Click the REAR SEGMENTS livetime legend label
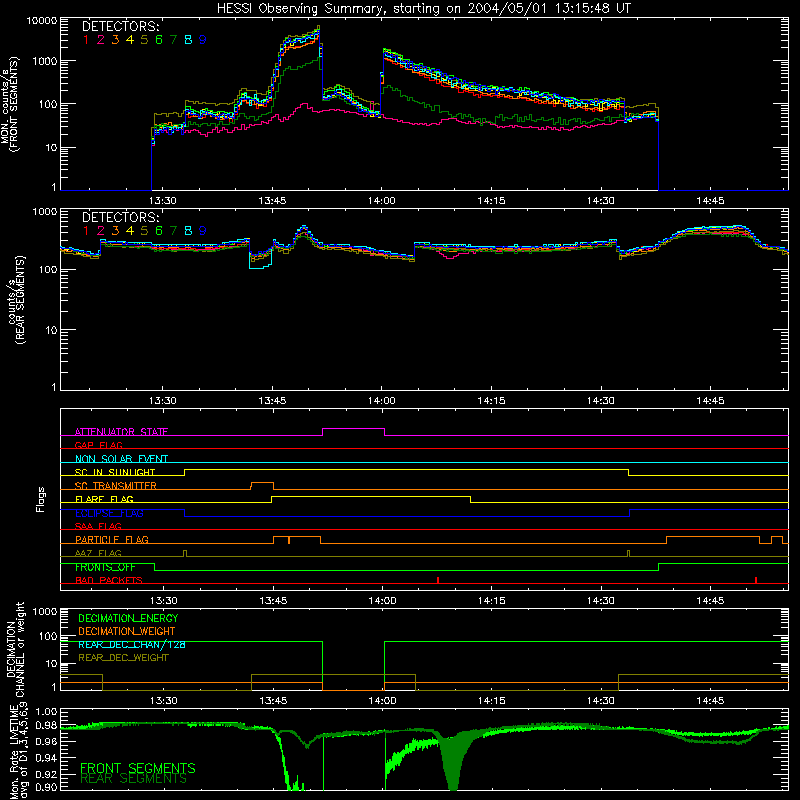 [x=134, y=779]
